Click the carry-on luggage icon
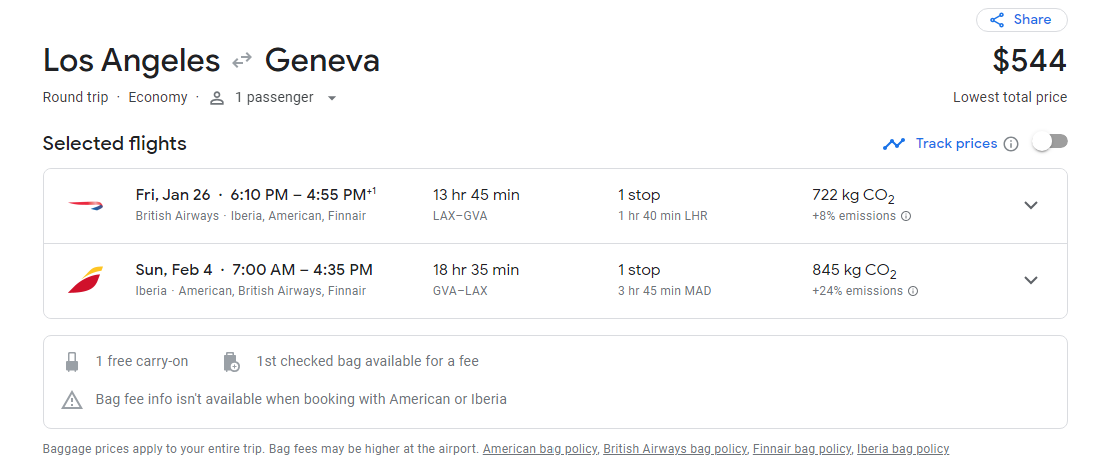 [72, 362]
